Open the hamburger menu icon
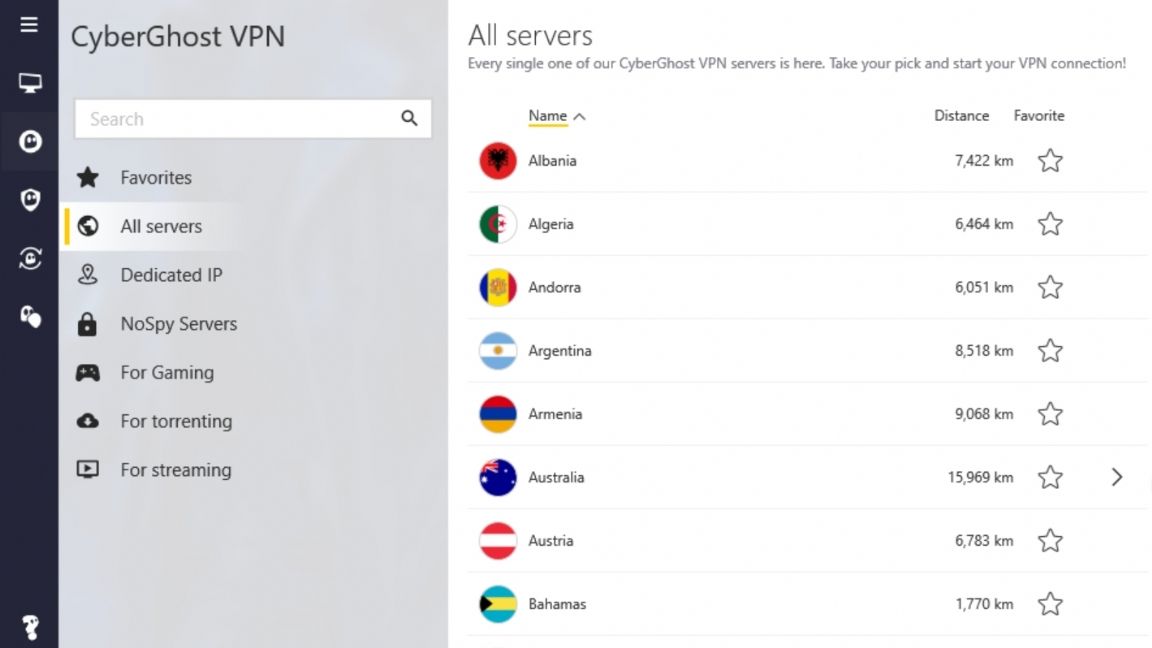1152x648 pixels. pyautogui.click(x=29, y=24)
